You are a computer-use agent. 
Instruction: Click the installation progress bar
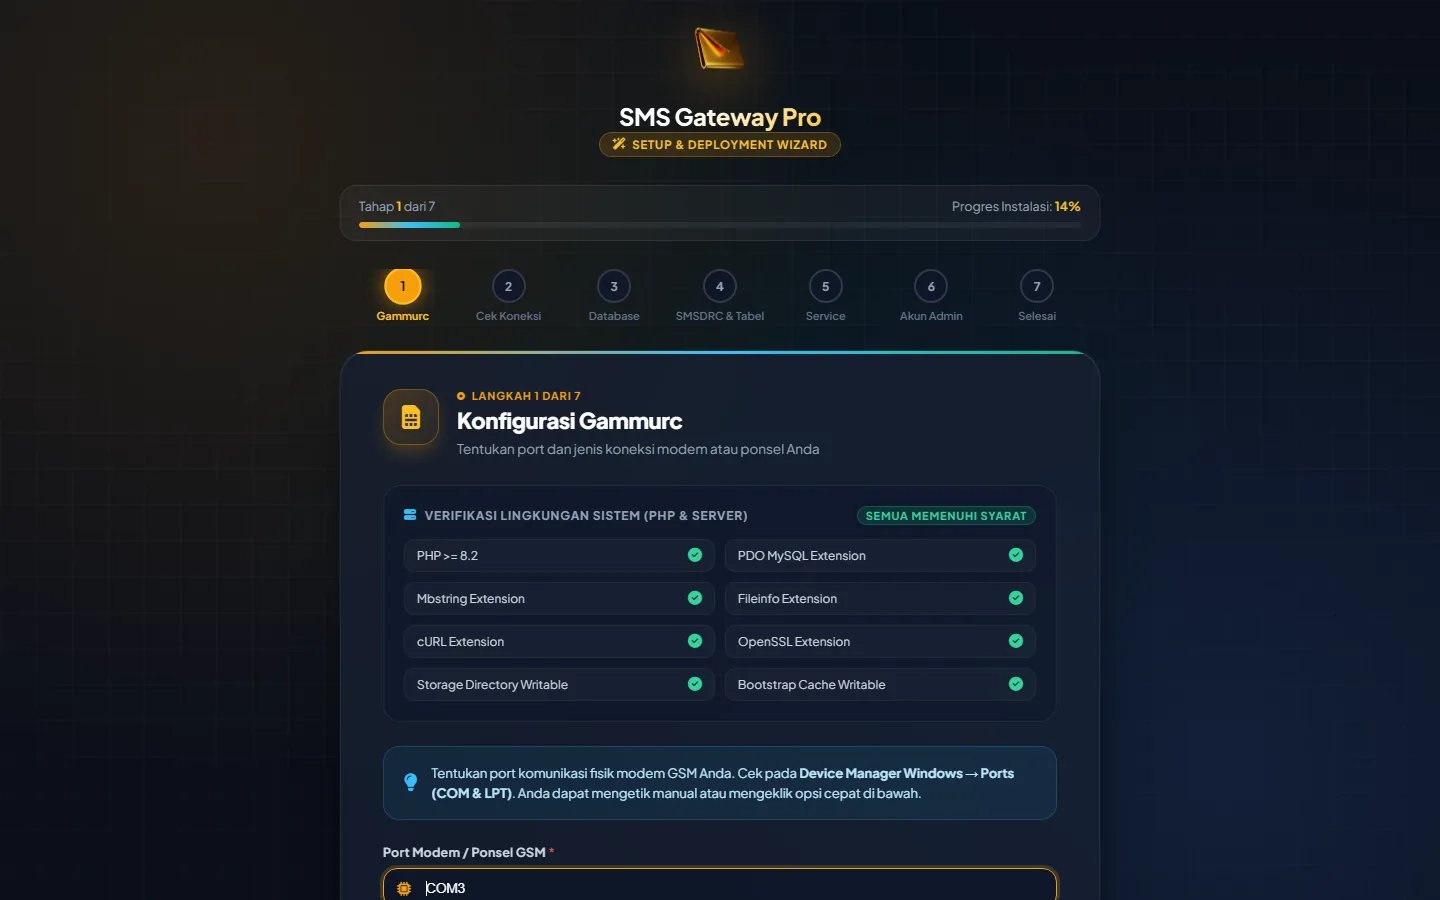[720, 225]
